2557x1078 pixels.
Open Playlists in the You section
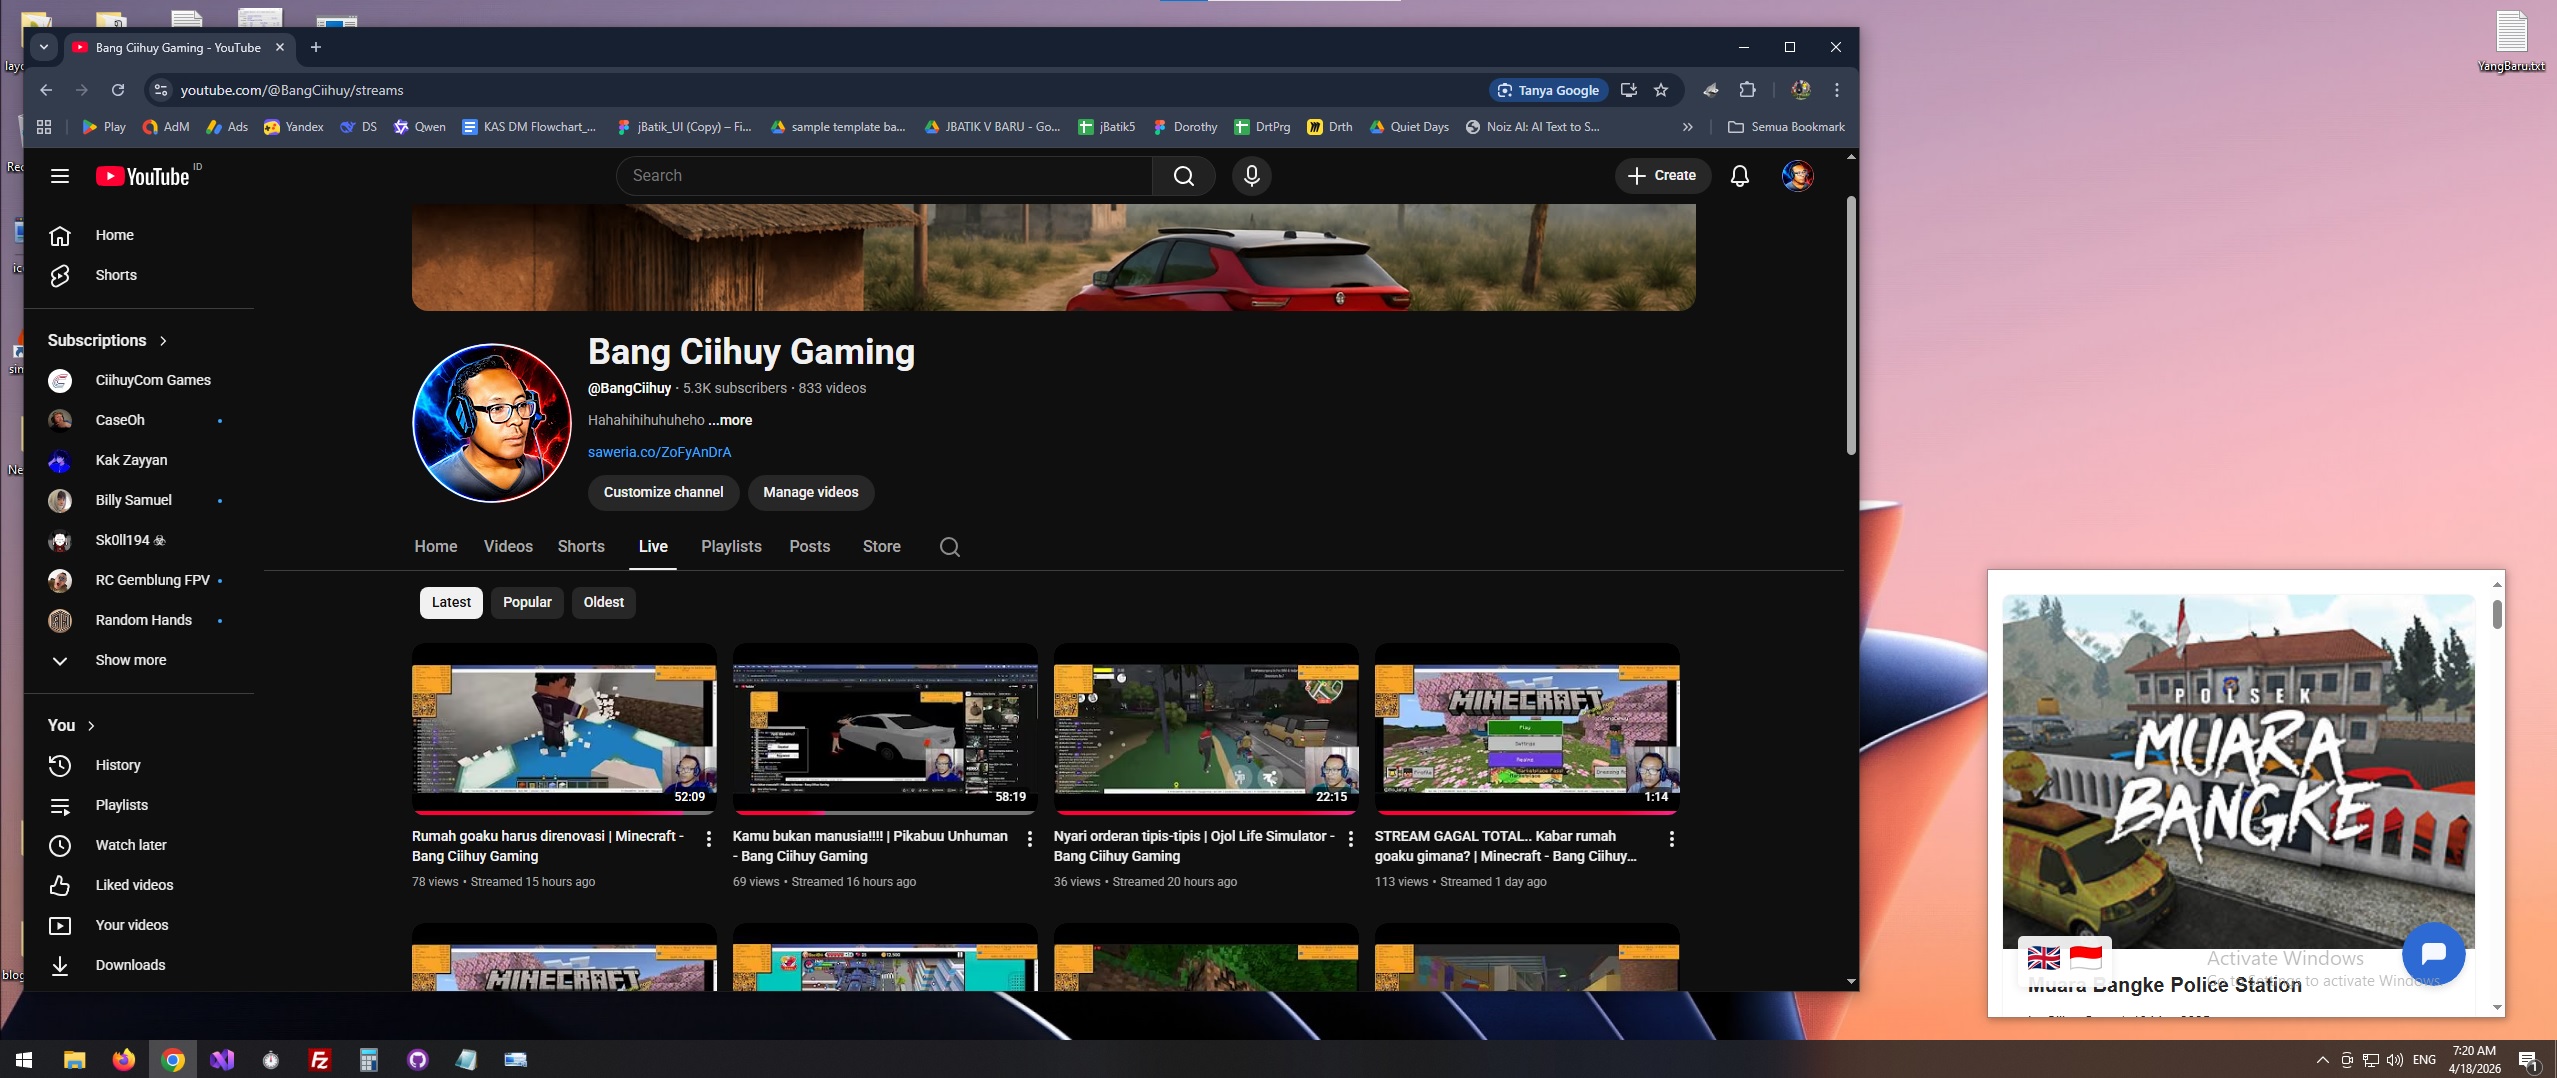(139, 805)
